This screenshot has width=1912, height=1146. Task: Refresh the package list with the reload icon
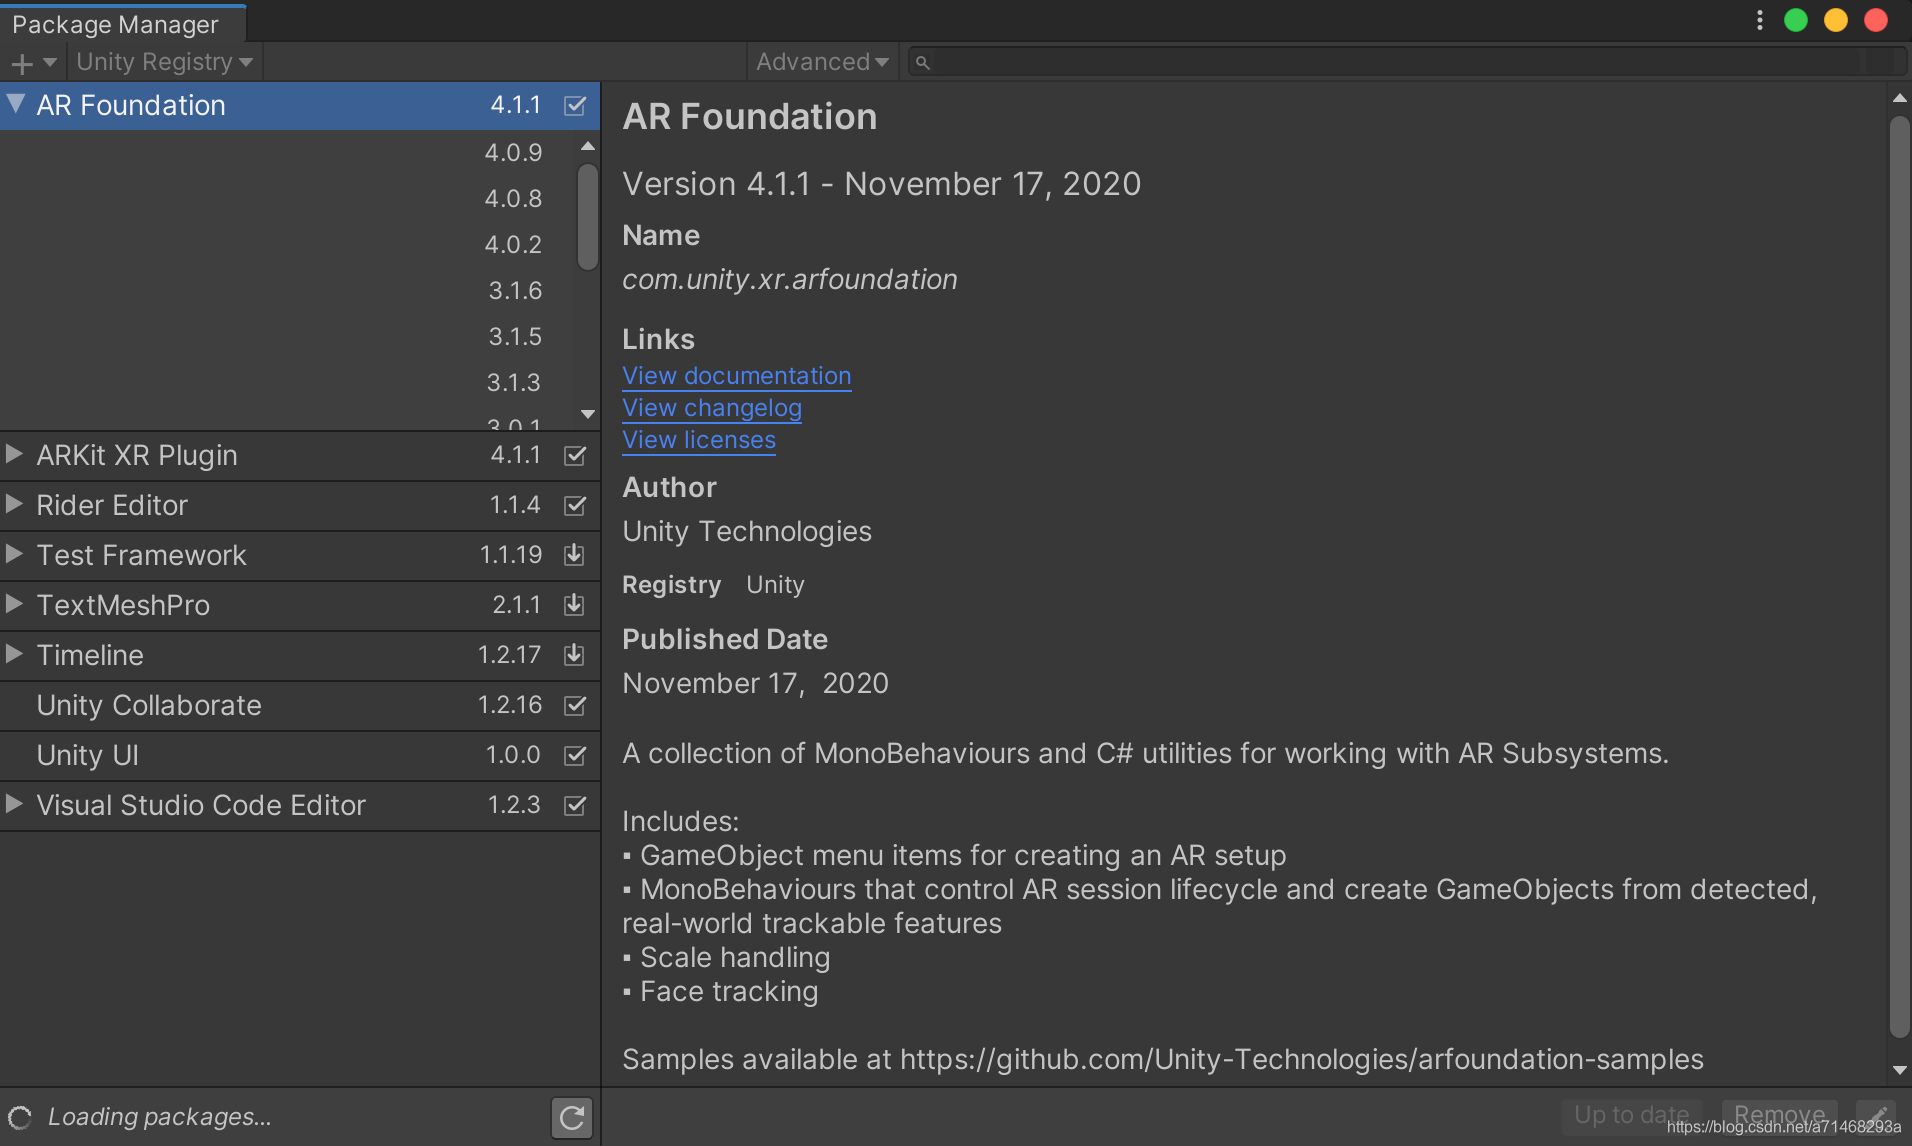tap(571, 1117)
